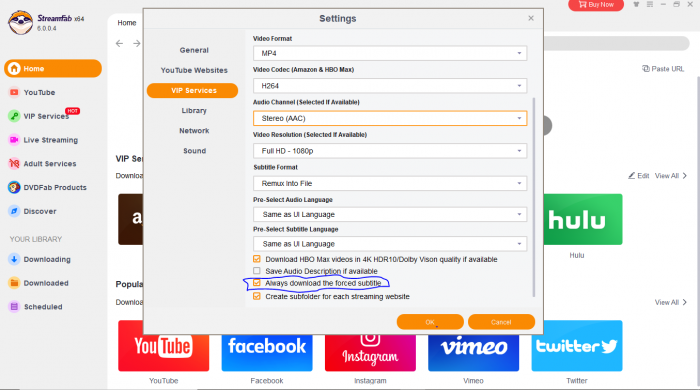Select the Sound settings tab
The height and width of the screenshot is (390, 700).
(x=194, y=150)
